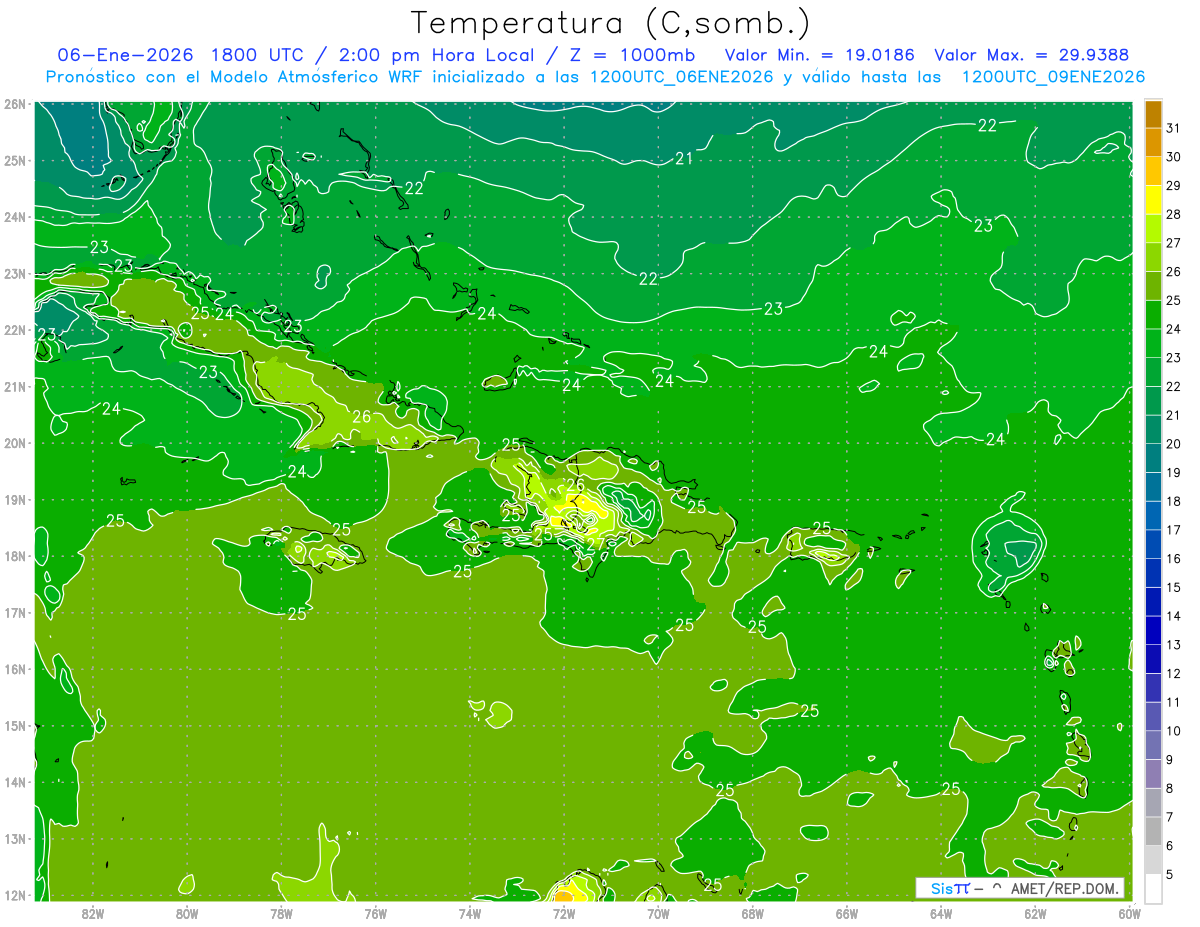Viewport: 1200px width, 927px height.
Task: Click the '22N' latitude axis label
Action: (x=14, y=330)
